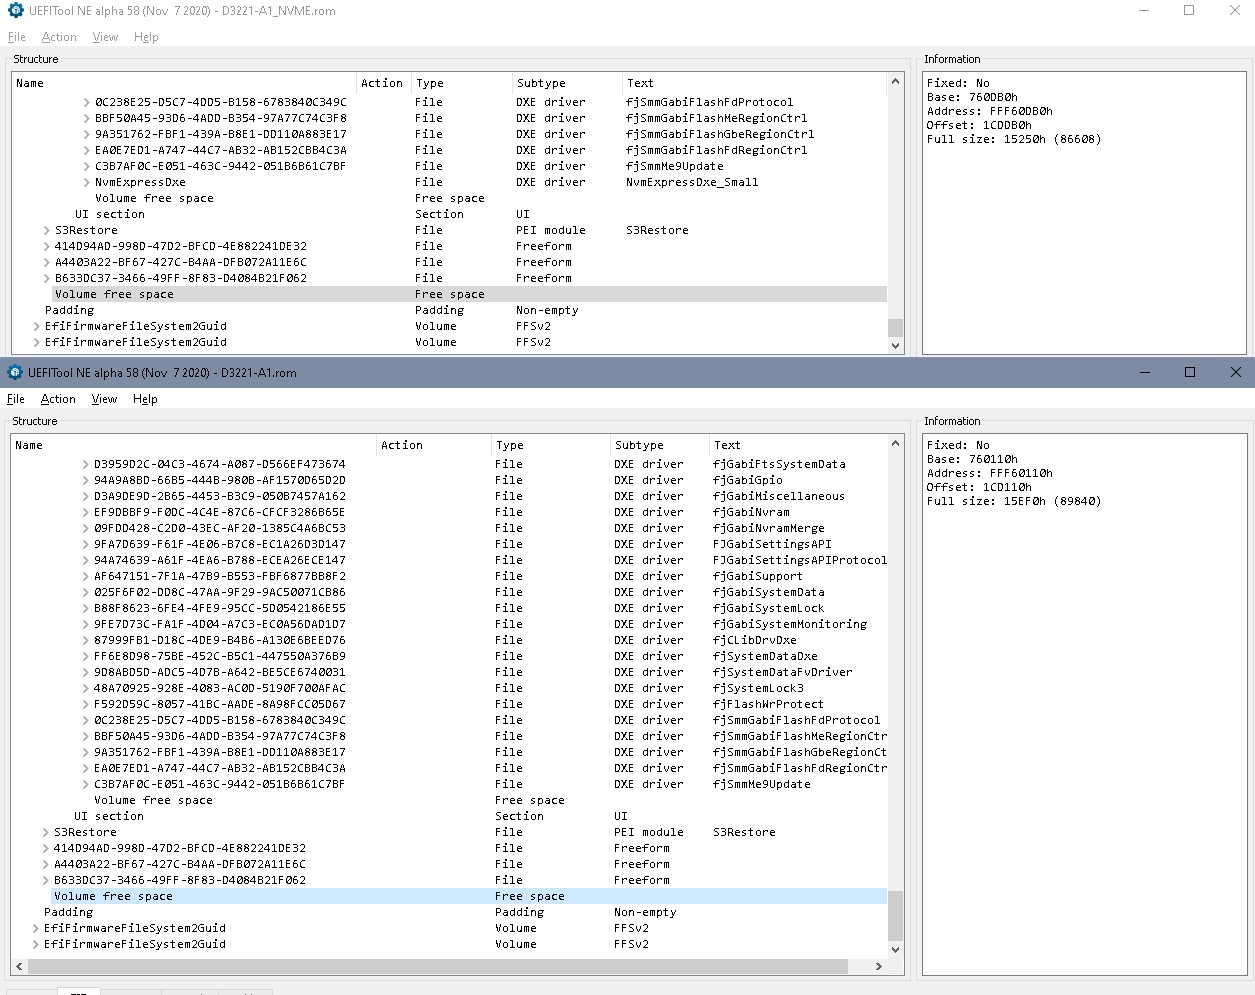Viewport: 1255px width, 995px height.
Task: Expand the NvmExpressDxe tree node
Action: pos(86,182)
